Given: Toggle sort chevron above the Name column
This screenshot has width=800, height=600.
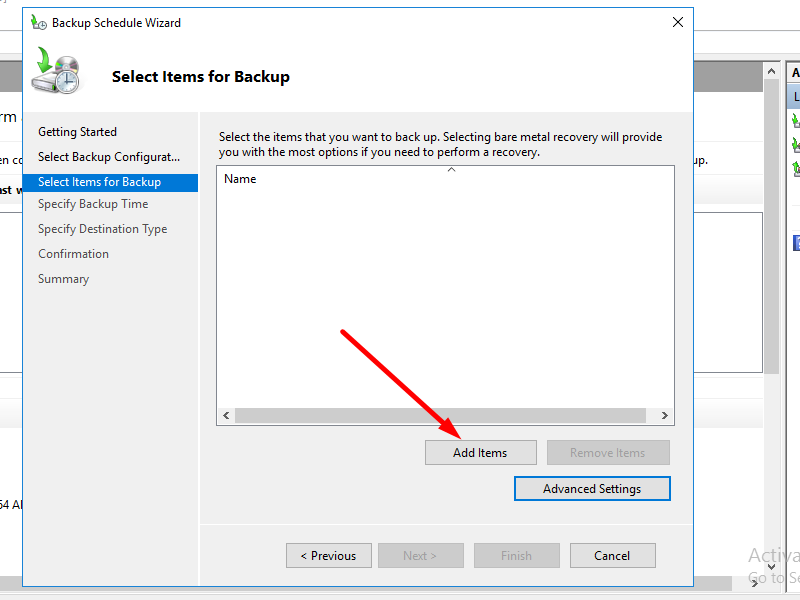Looking at the screenshot, I should click(451, 170).
